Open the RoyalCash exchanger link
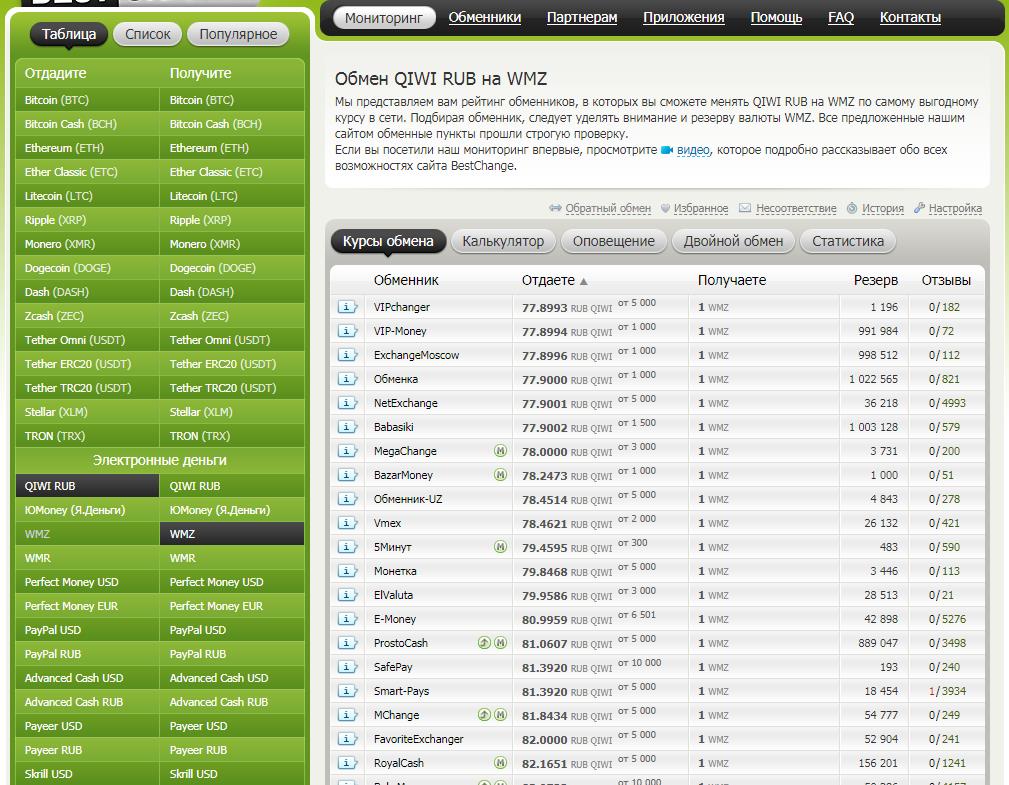 [398, 763]
